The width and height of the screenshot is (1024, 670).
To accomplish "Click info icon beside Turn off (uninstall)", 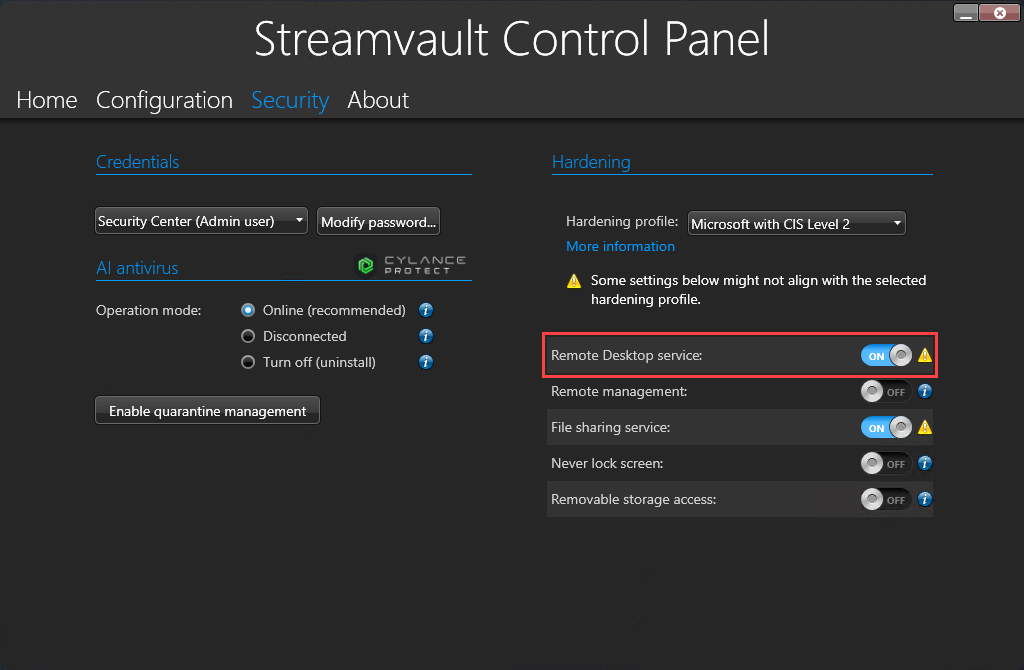I will tap(426, 362).
